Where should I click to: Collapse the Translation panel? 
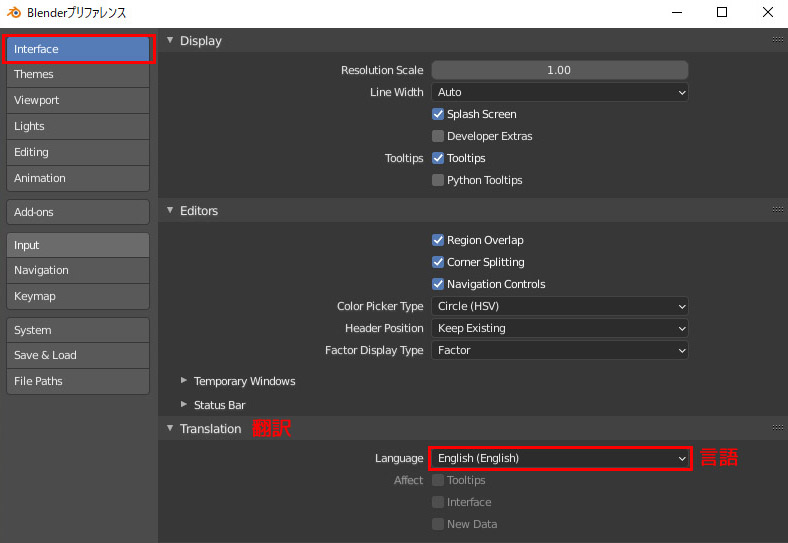point(170,428)
